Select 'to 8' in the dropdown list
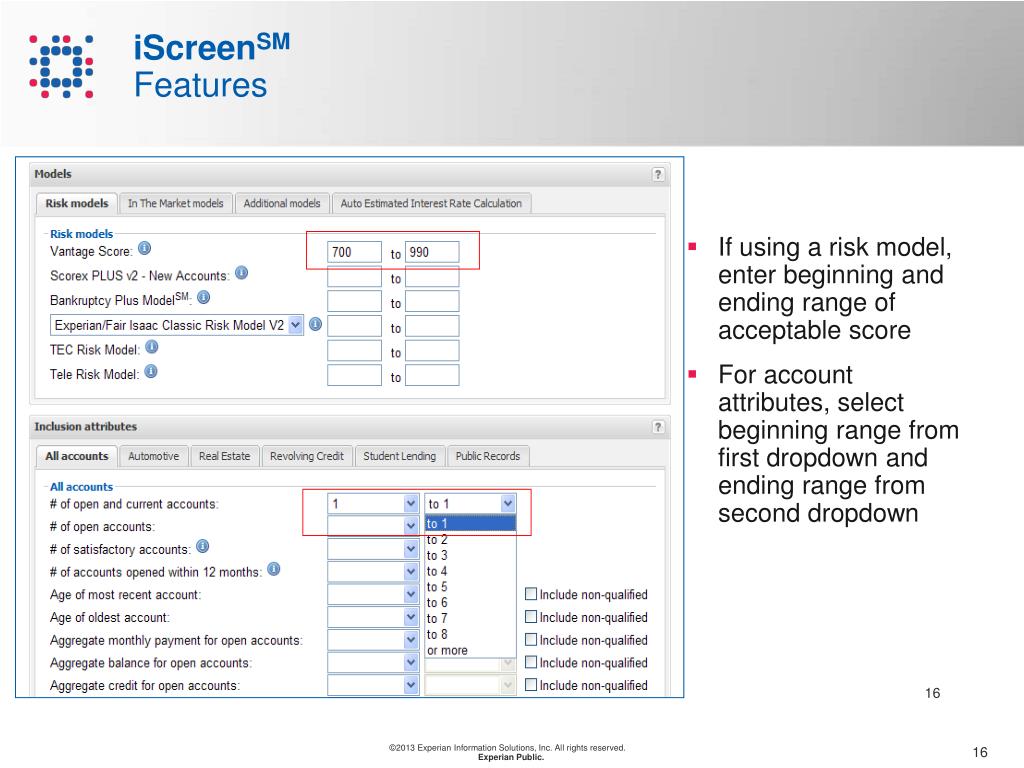The width and height of the screenshot is (1024, 768). [x=470, y=634]
